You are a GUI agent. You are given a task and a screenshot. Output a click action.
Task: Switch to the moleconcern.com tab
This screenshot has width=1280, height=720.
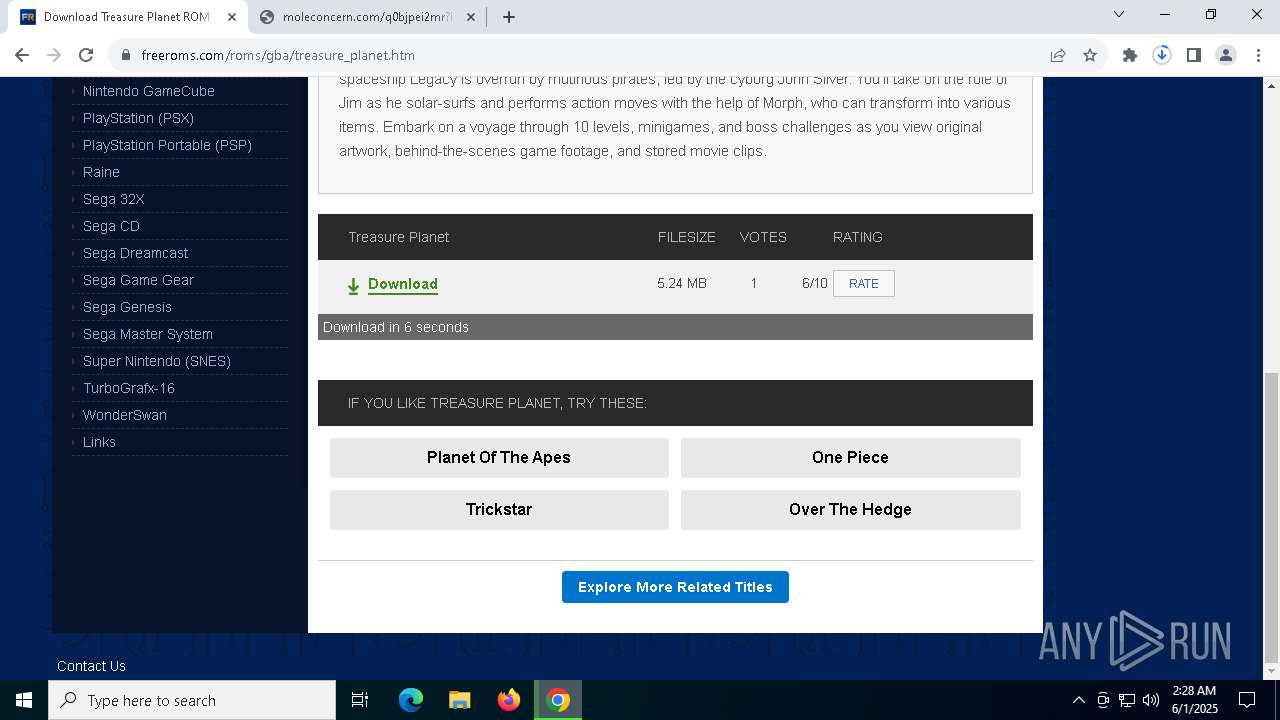pos(368,17)
